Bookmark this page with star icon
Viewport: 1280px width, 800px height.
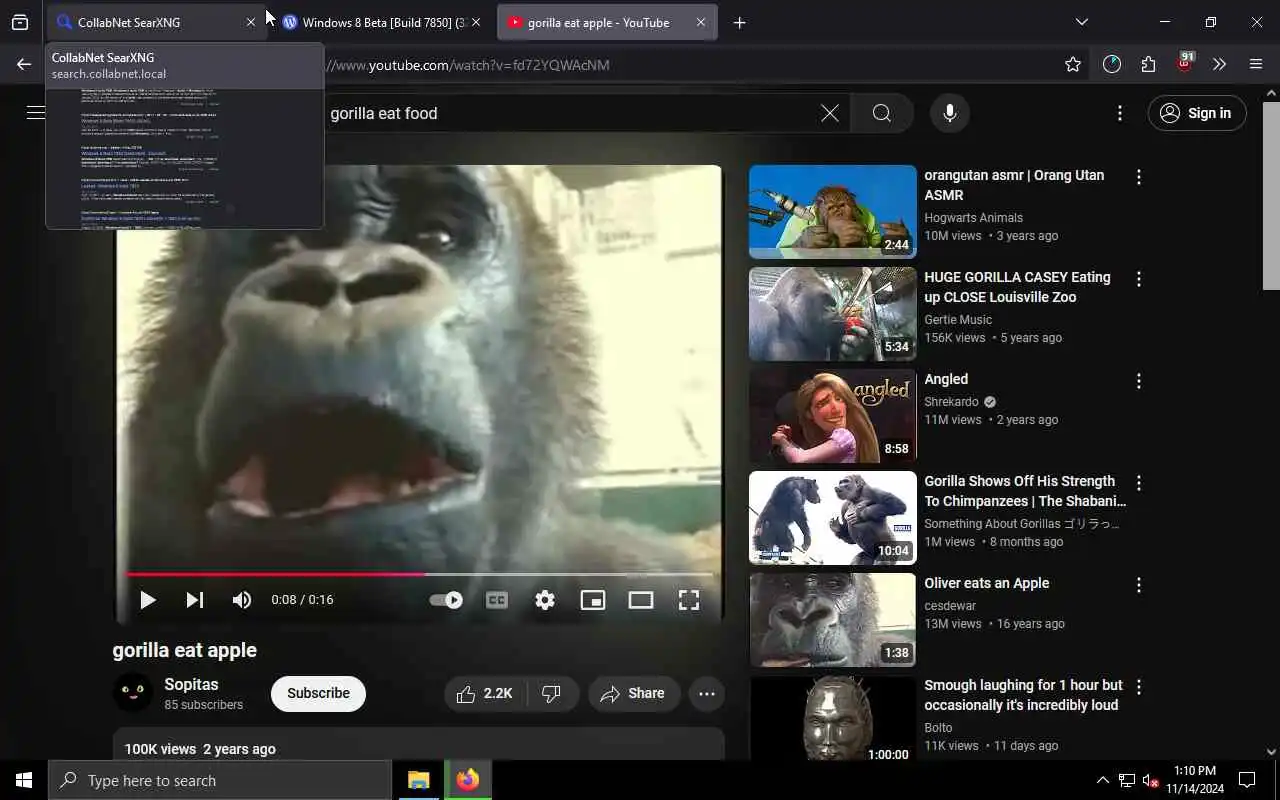point(1073,65)
